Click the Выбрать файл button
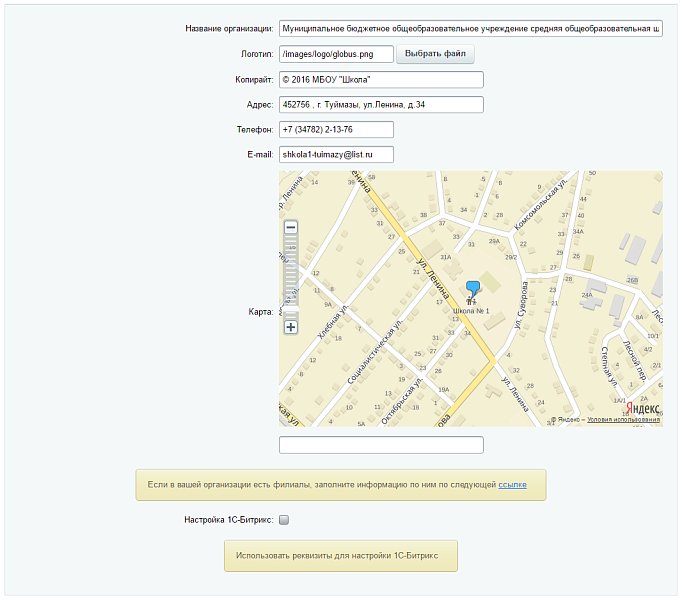This screenshot has width=682, height=600. 435,54
